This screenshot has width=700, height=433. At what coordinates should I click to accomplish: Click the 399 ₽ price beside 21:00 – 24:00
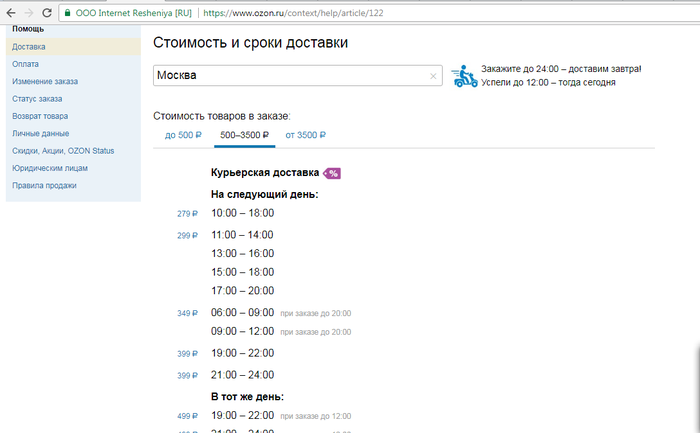pos(187,376)
